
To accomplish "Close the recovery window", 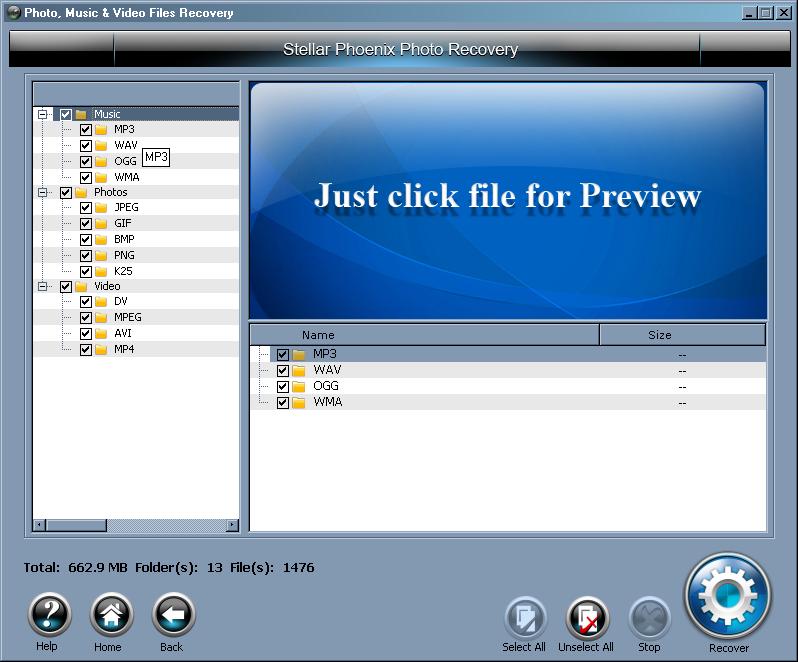I will (783, 13).
